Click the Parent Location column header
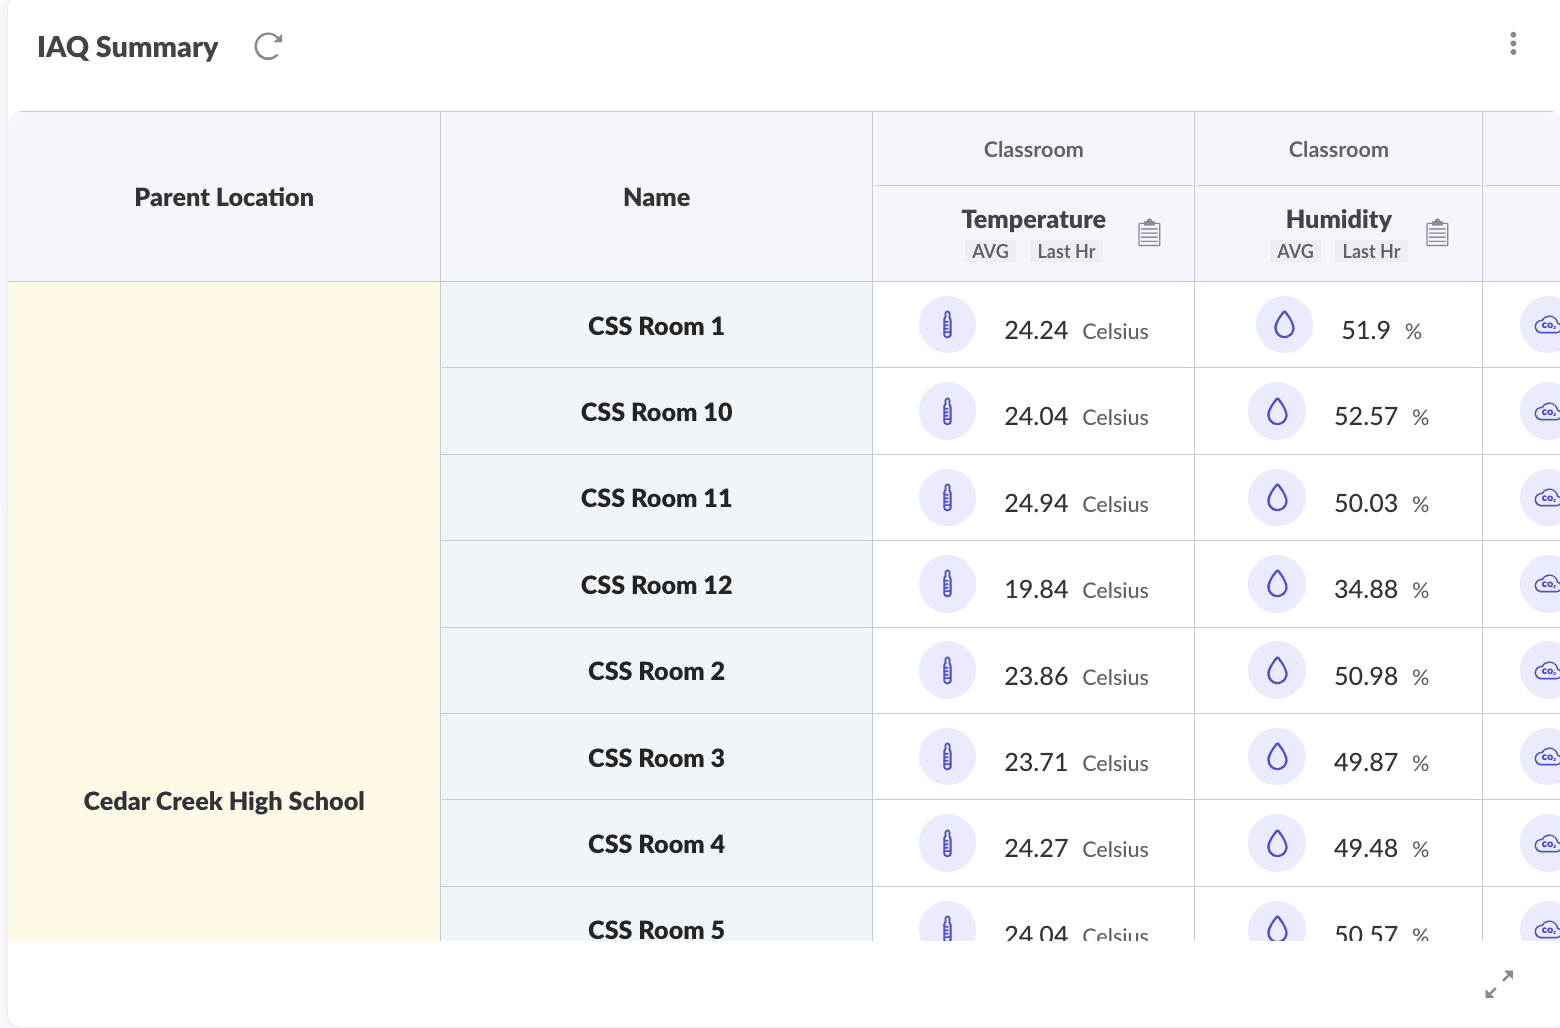This screenshot has width=1560, height=1028. [x=224, y=197]
